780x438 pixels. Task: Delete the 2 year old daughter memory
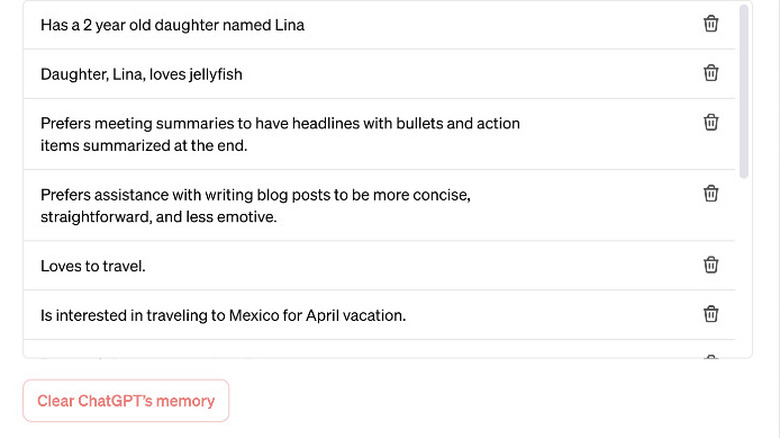[x=711, y=24]
